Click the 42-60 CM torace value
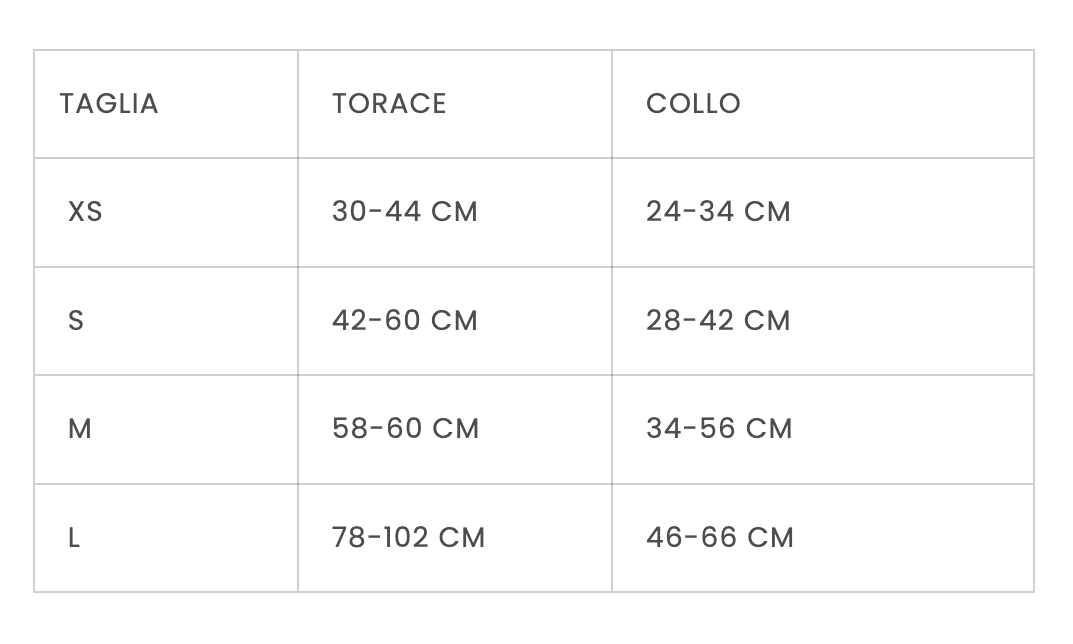1073x644 pixels. pos(405,321)
